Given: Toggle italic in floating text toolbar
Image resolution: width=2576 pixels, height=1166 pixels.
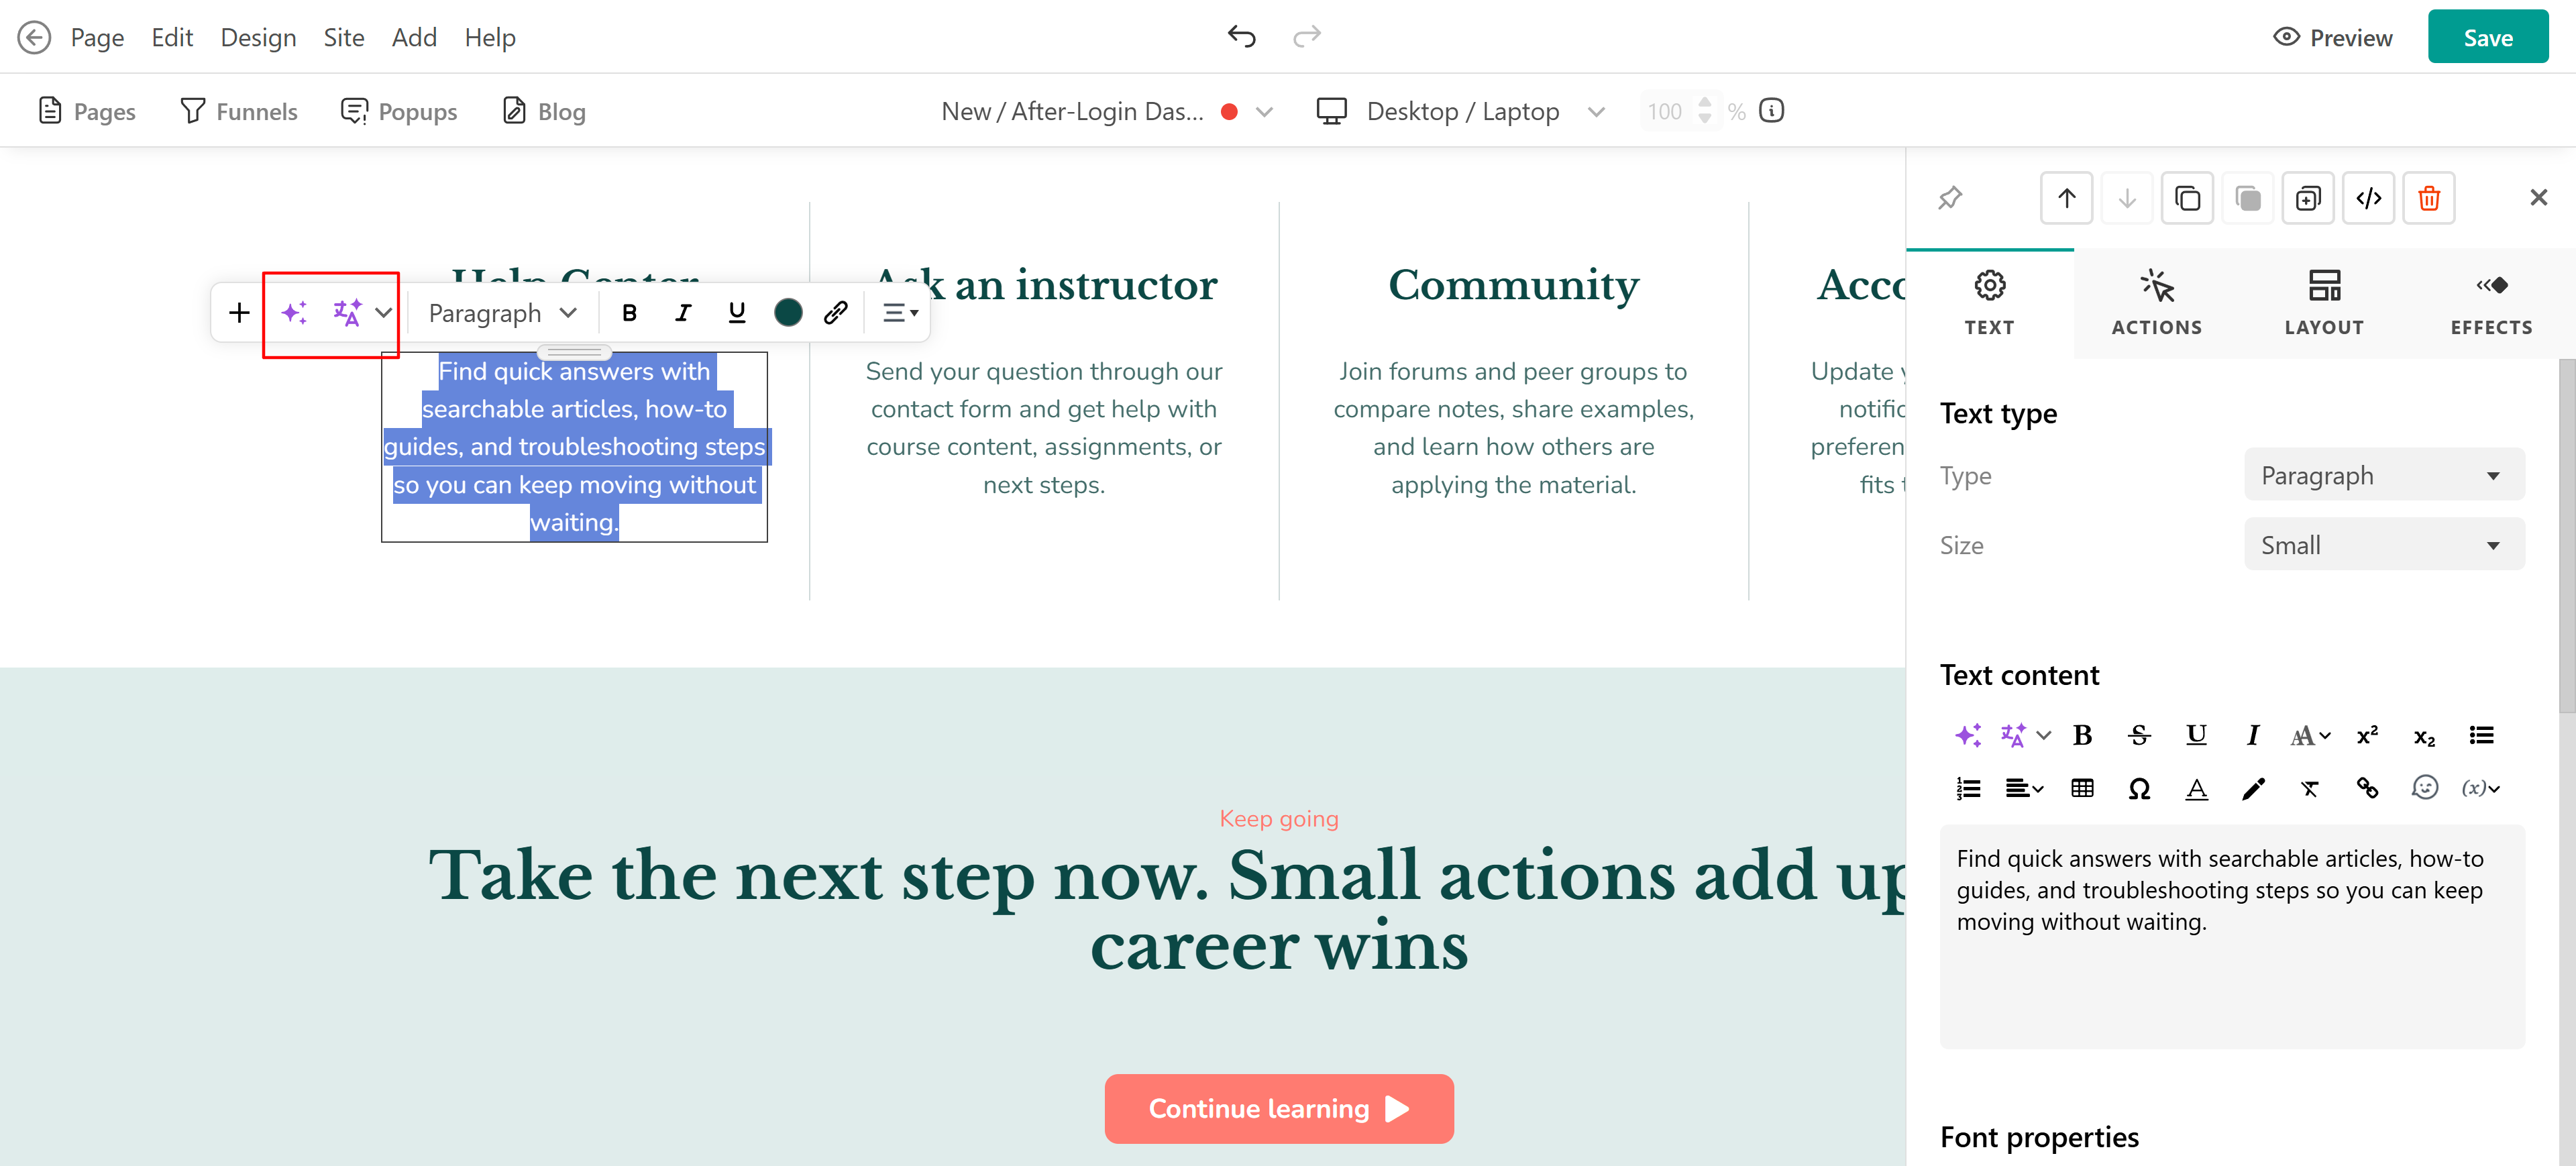Looking at the screenshot, I should click(683, 313).
